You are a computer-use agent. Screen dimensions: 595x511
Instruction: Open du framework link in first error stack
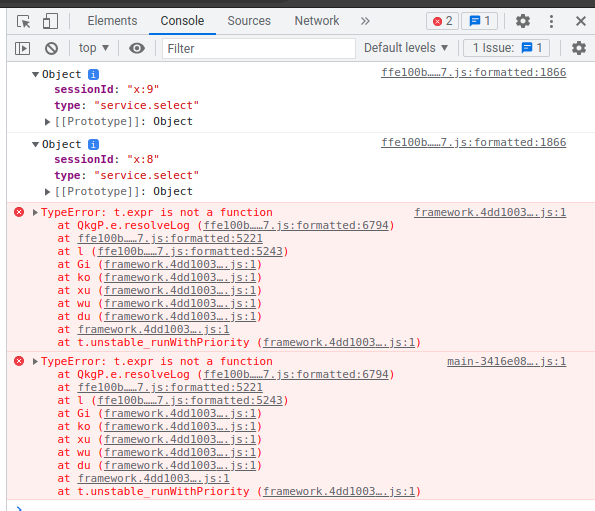click(180, 316)
